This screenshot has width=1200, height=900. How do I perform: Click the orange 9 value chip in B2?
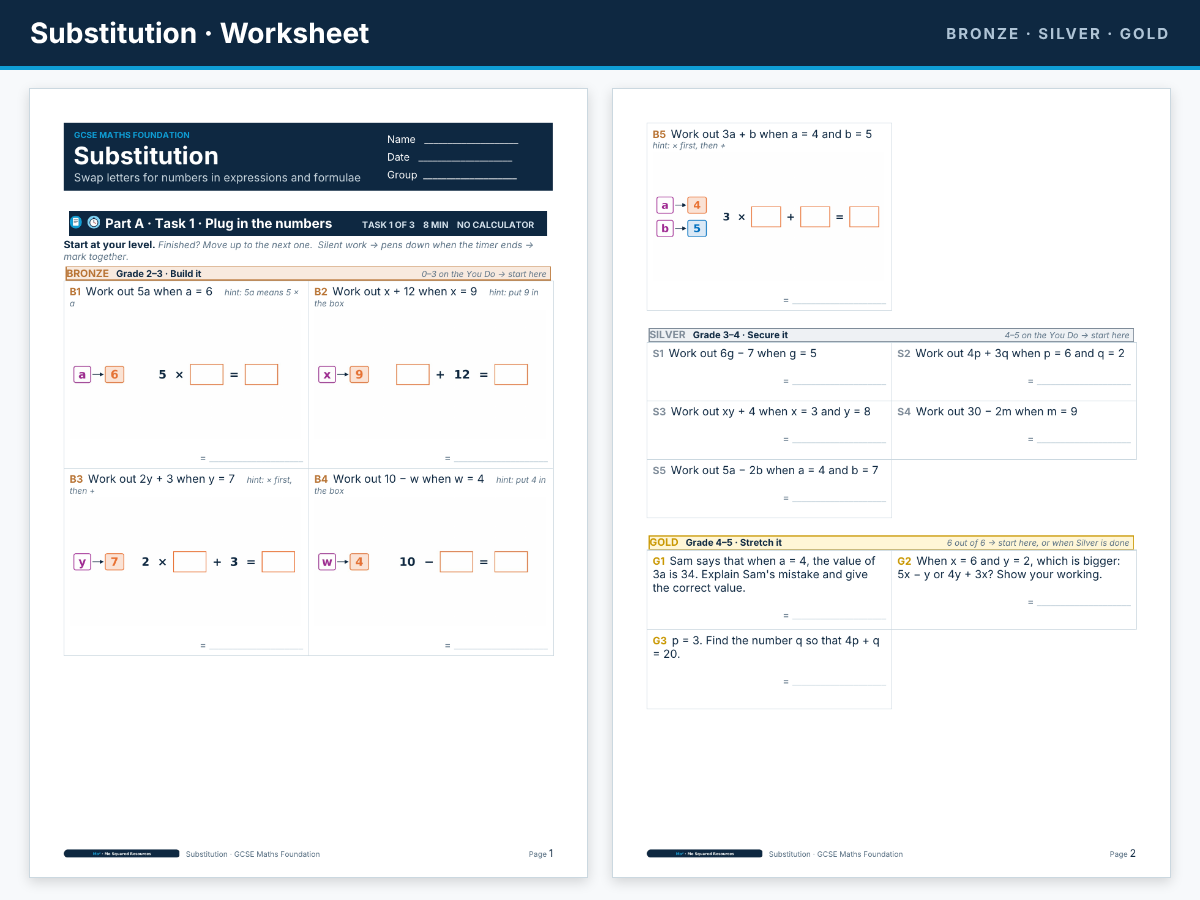tap(359, 374)
